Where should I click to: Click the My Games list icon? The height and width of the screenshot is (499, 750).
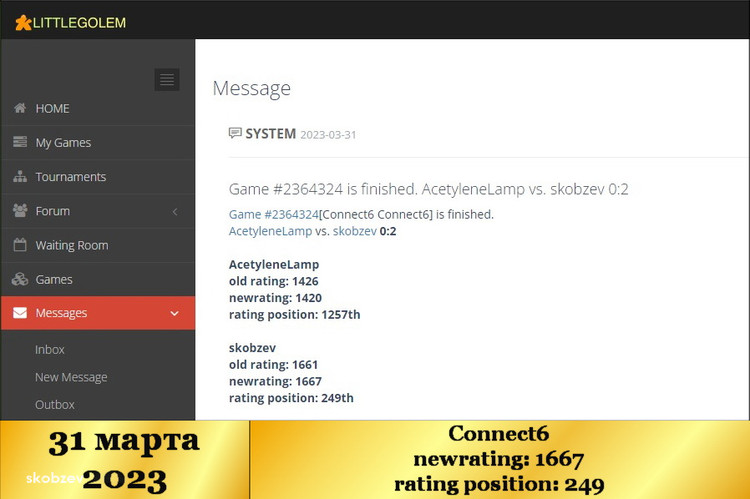(20, 142)
